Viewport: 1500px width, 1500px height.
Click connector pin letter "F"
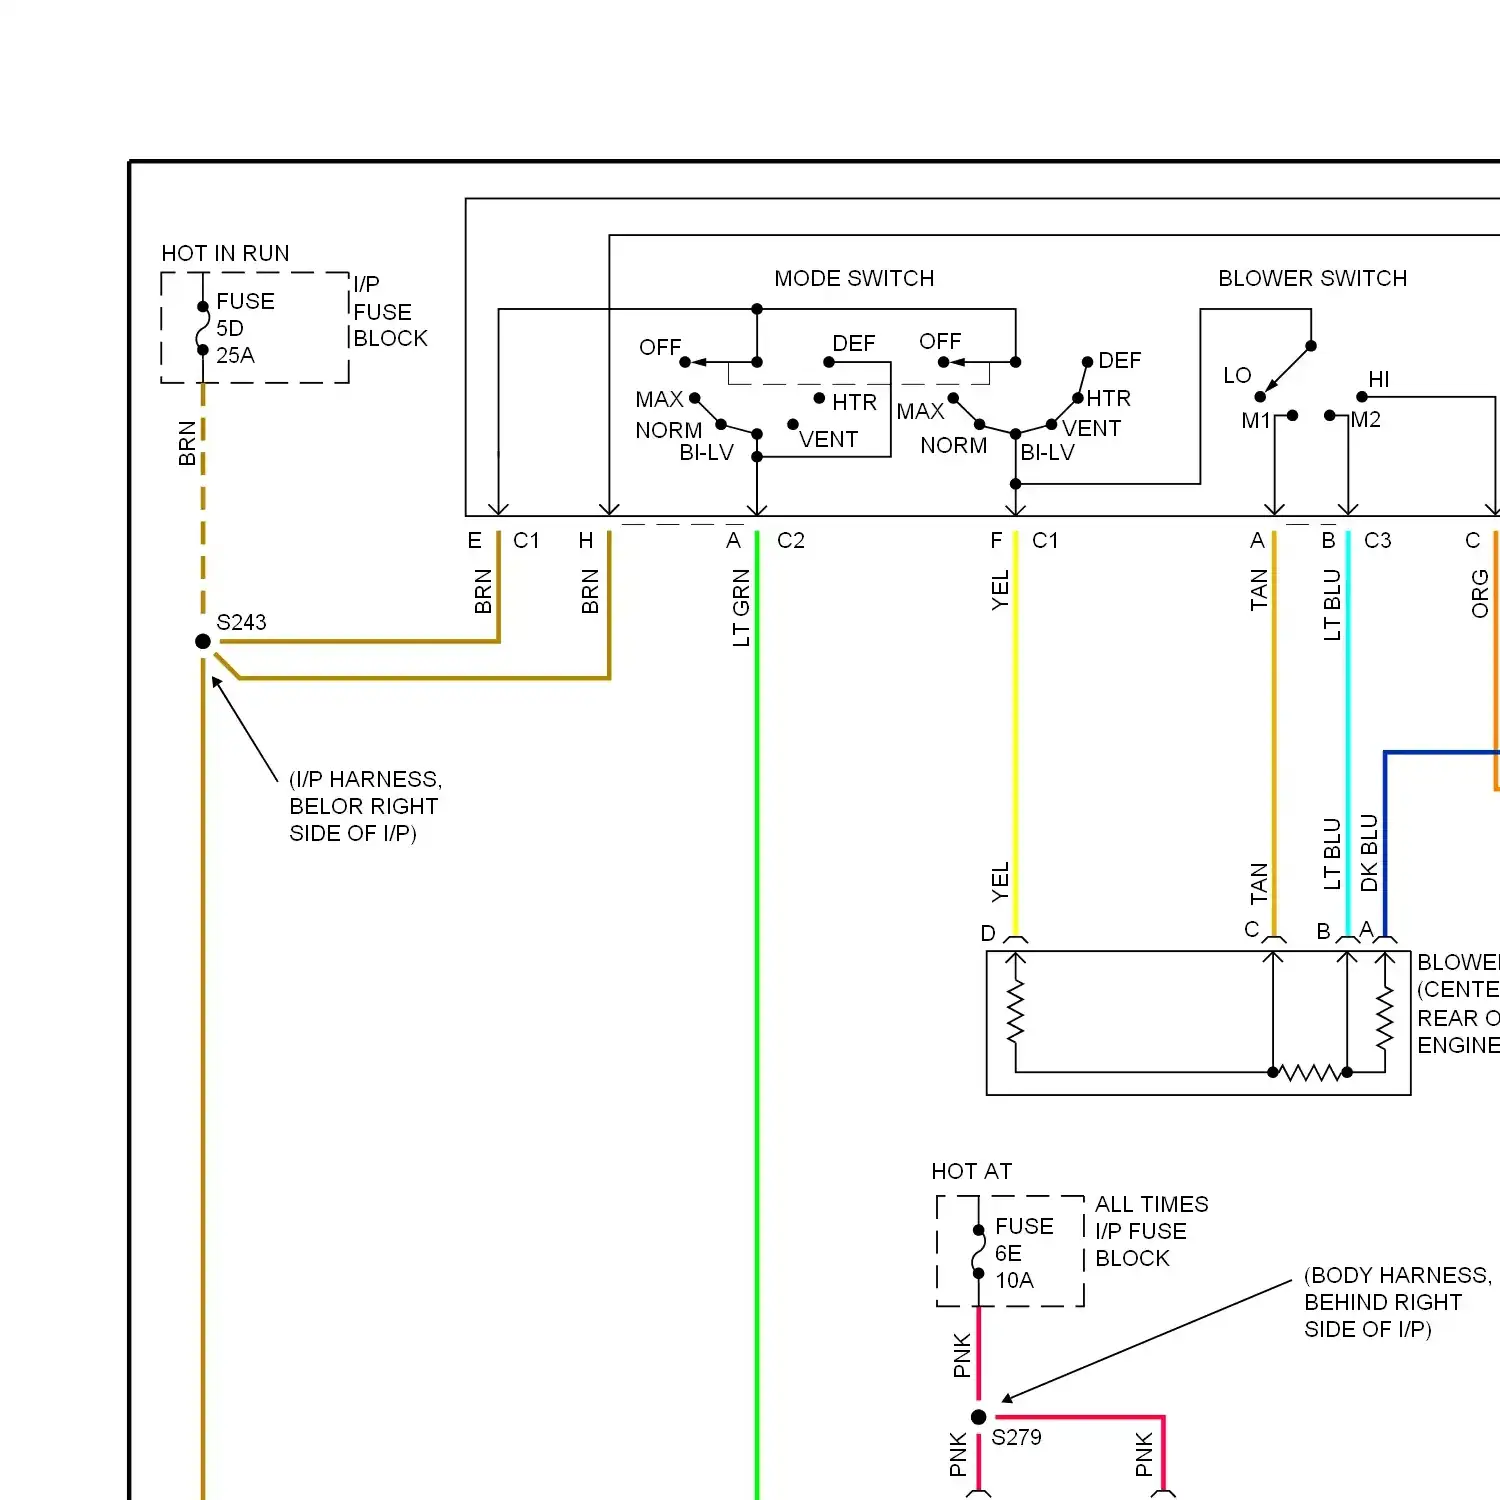[x=996, y=540]
